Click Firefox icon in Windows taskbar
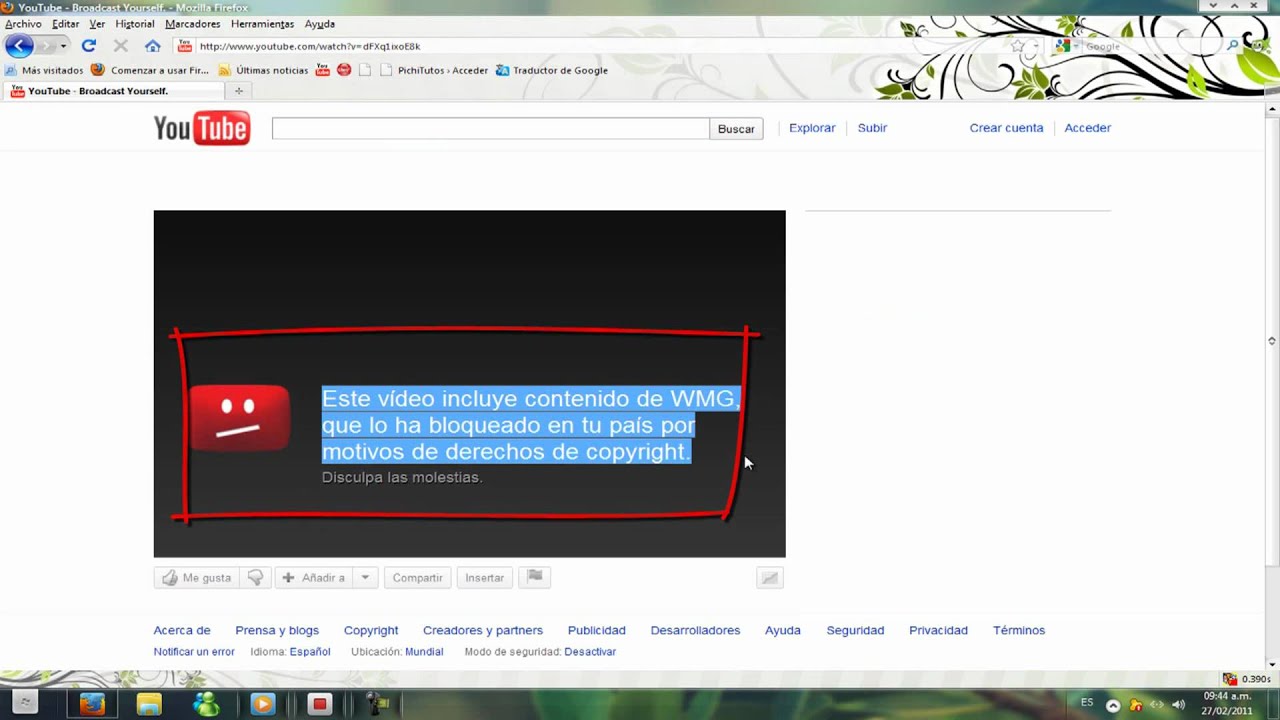The image size is (1280, 720). (x=92, y=704)
